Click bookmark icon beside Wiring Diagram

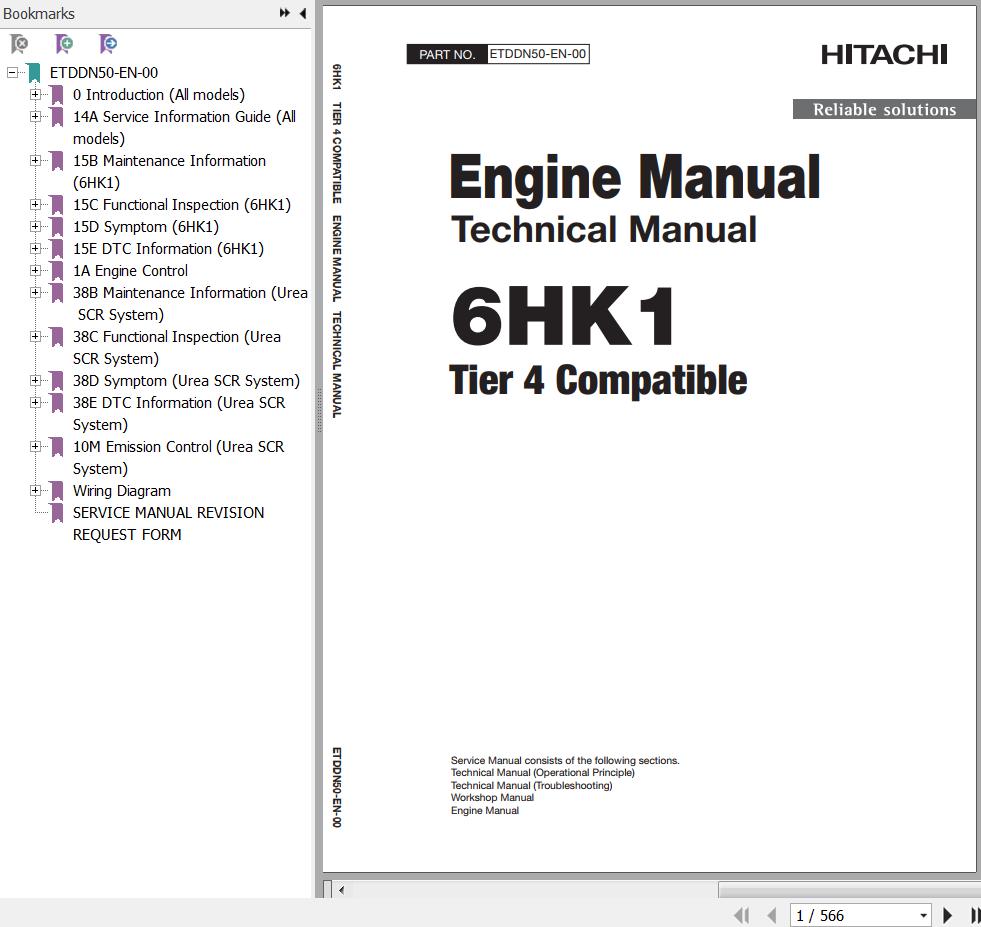click(x=57, y=491)
